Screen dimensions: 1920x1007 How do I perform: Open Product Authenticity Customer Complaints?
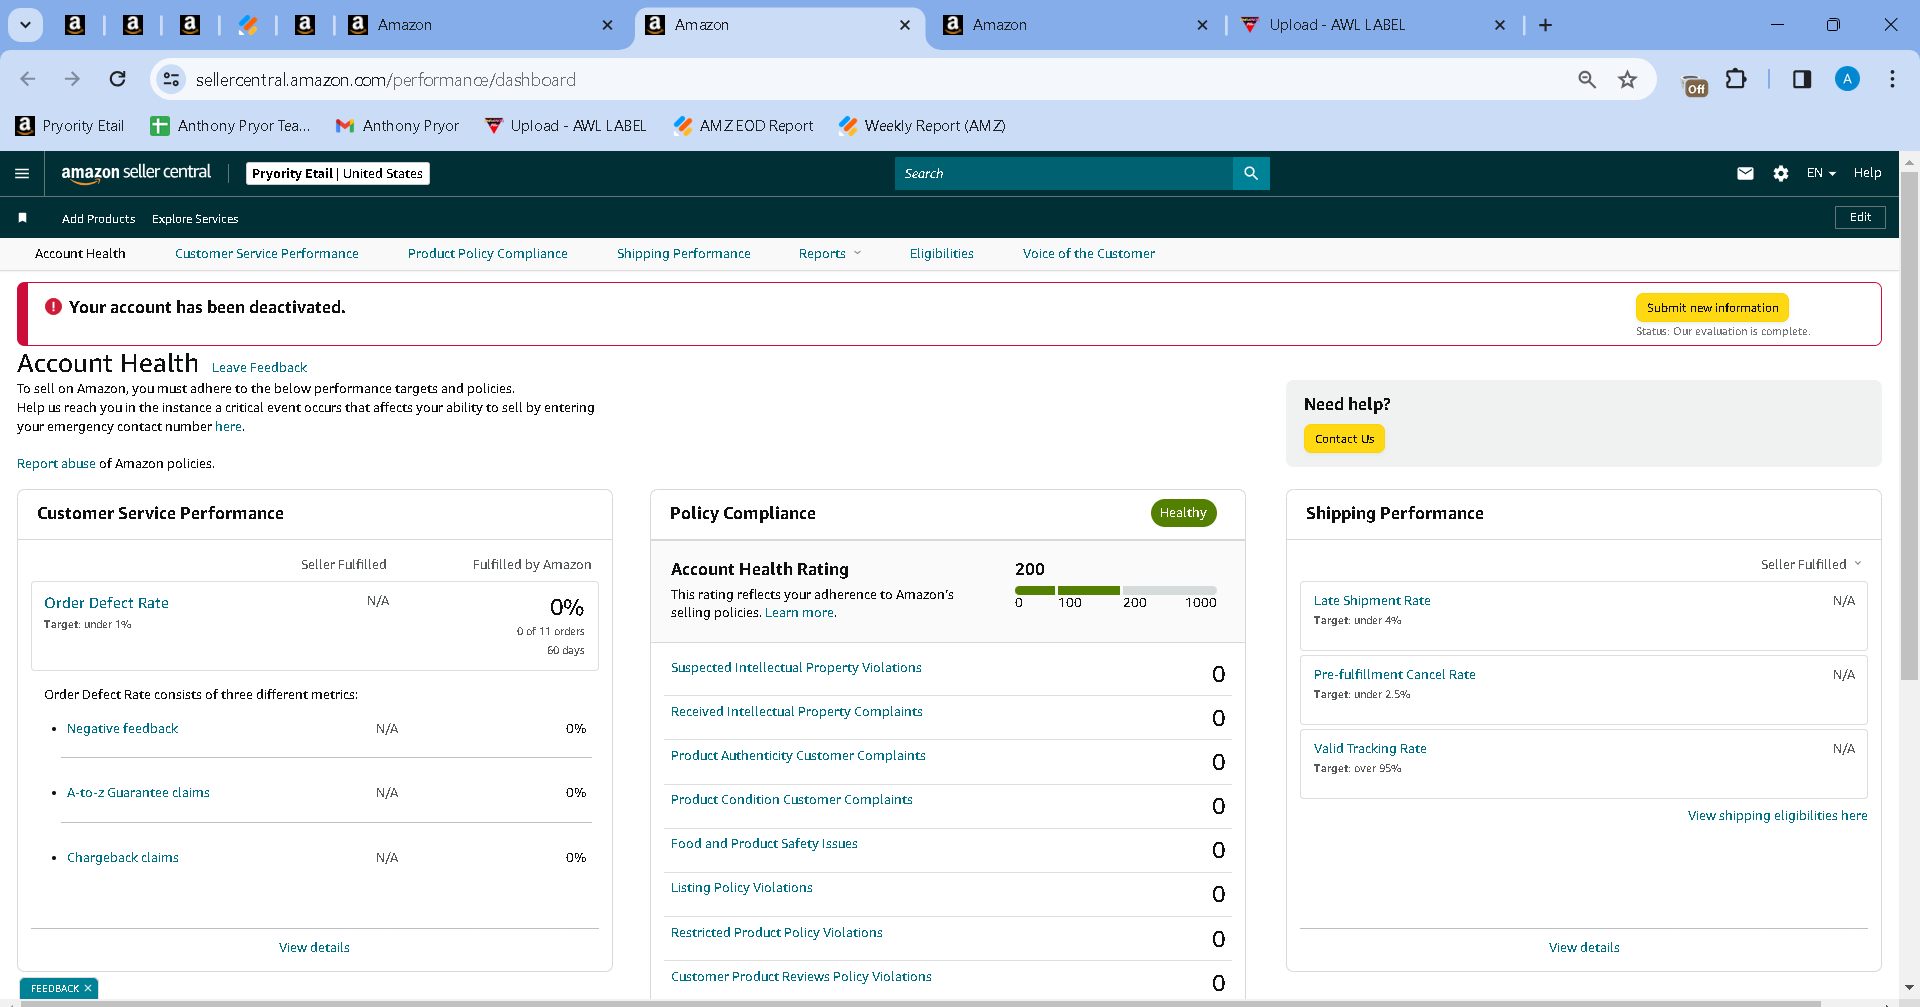pyautogui.click(x=798, y=756)
